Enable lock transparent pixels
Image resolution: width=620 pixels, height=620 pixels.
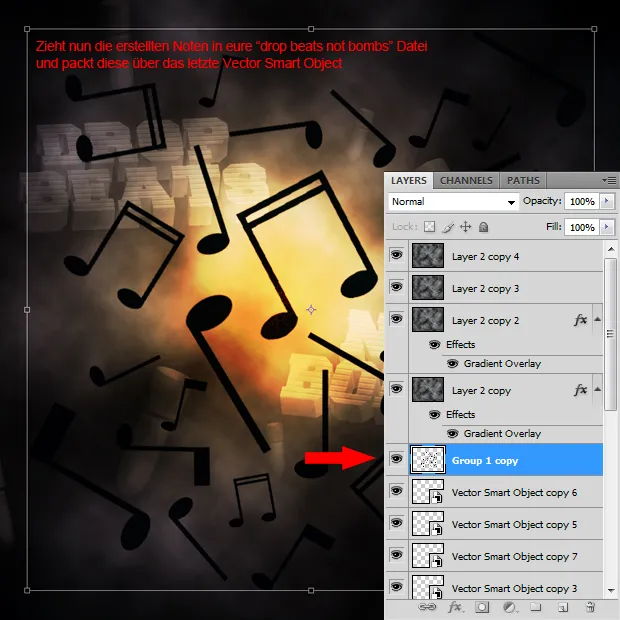[x=430, y=228]
